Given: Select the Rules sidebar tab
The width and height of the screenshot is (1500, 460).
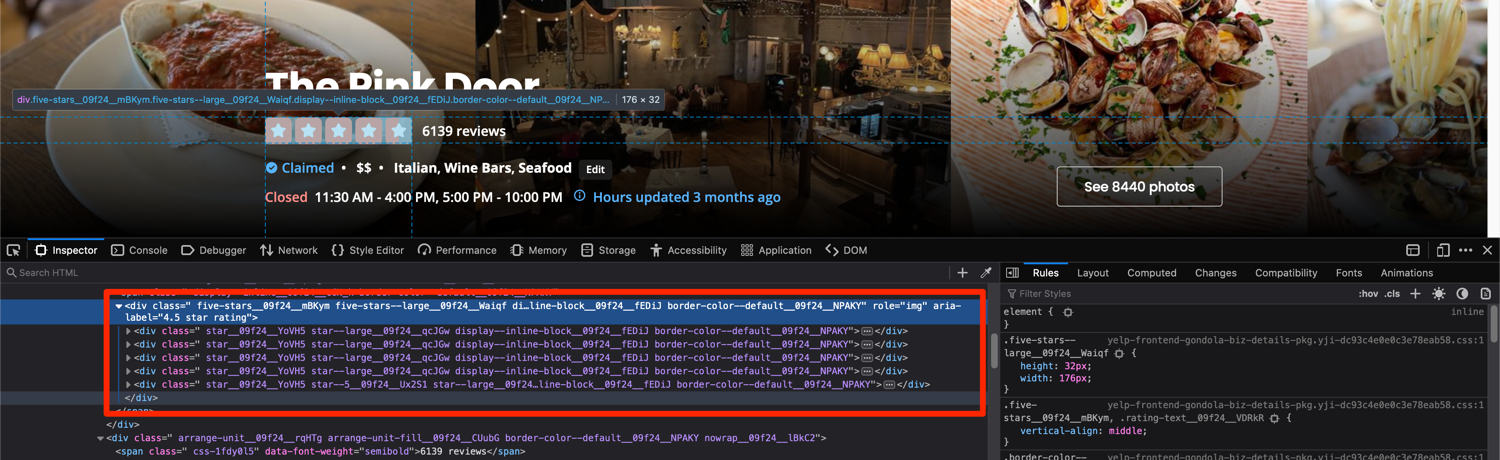Looking at the screenshot, I should [x=1045, y=273].
